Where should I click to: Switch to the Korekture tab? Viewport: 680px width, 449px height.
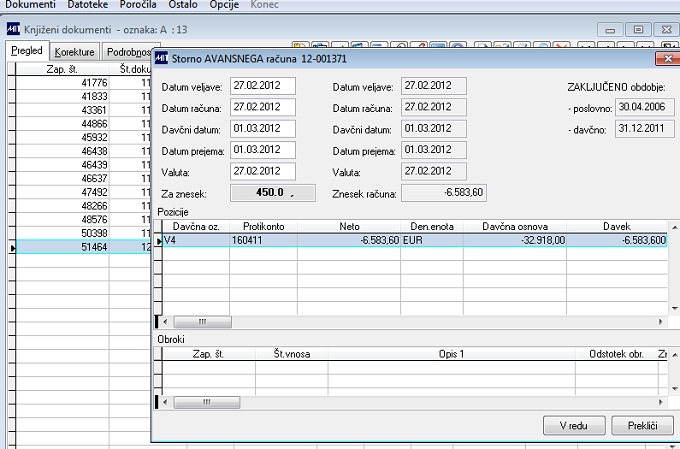(x=75, y=52)
